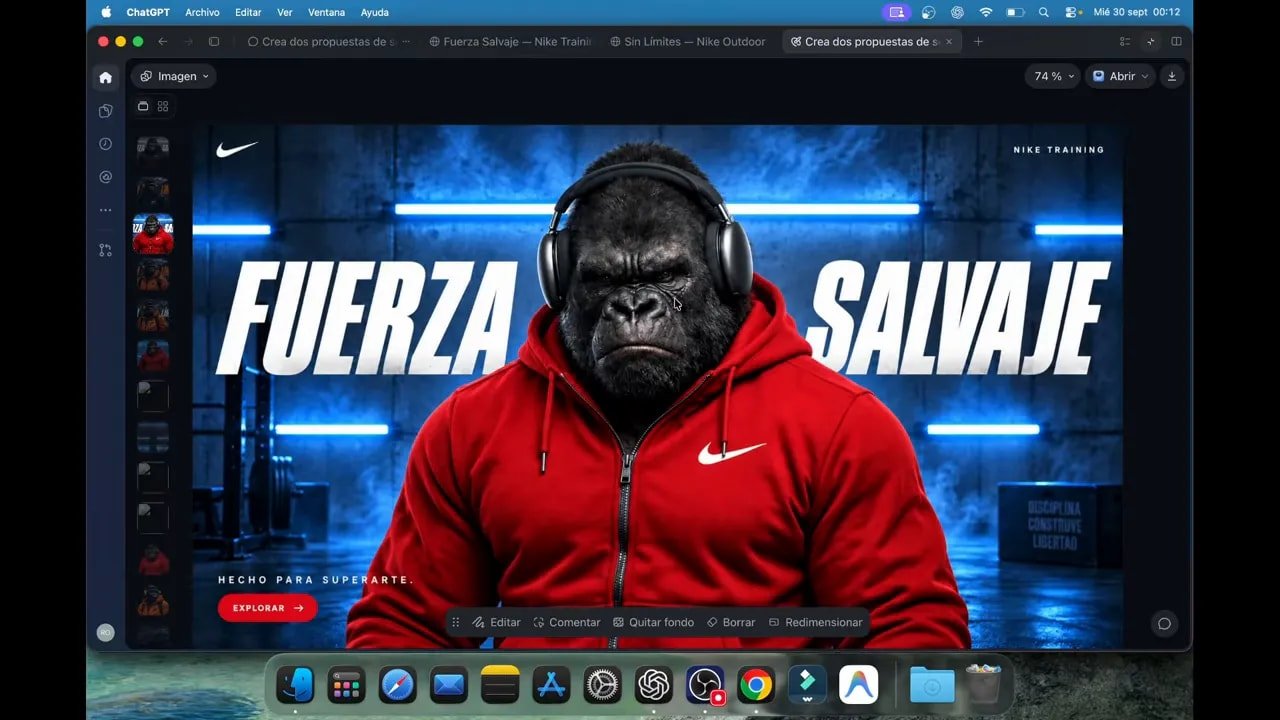The image size is (1280, 720).
Task: Go back with the left arrow button
Action: (163, 41)
